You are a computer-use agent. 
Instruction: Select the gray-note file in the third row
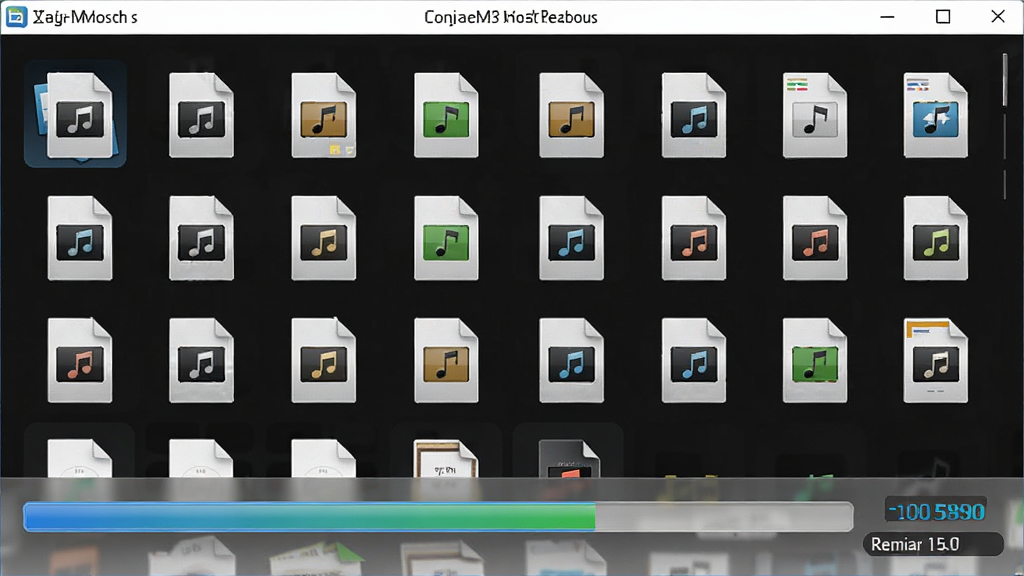tap(201, 360)
